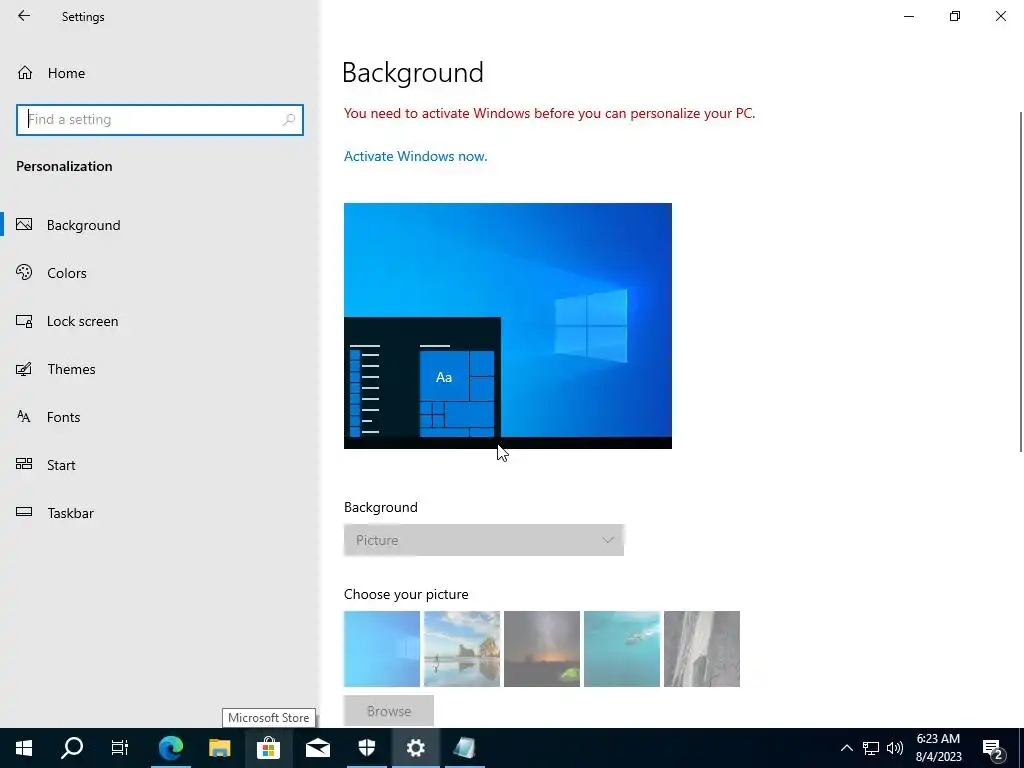Close the Settings window
The height and width of the screenshot is (768, 1024).
pos(1000,16)
